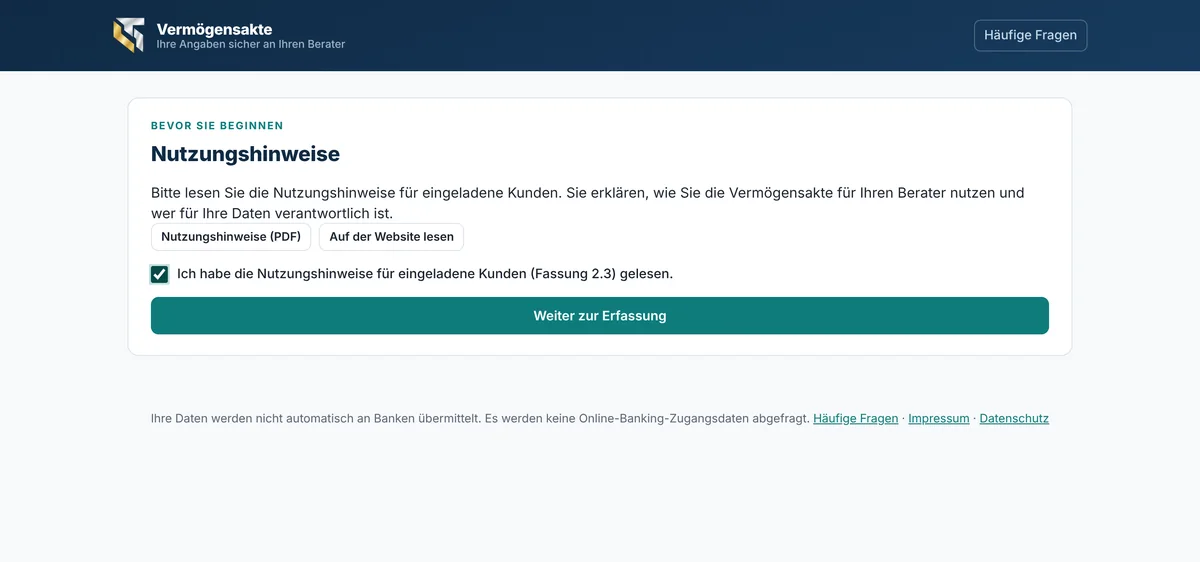Image resolution: width=1200 pixels, height=562 pixels.
Task: Click tagline Ihre Angaben sicher an Ihren Berater
Action: (x=251, y=45)
